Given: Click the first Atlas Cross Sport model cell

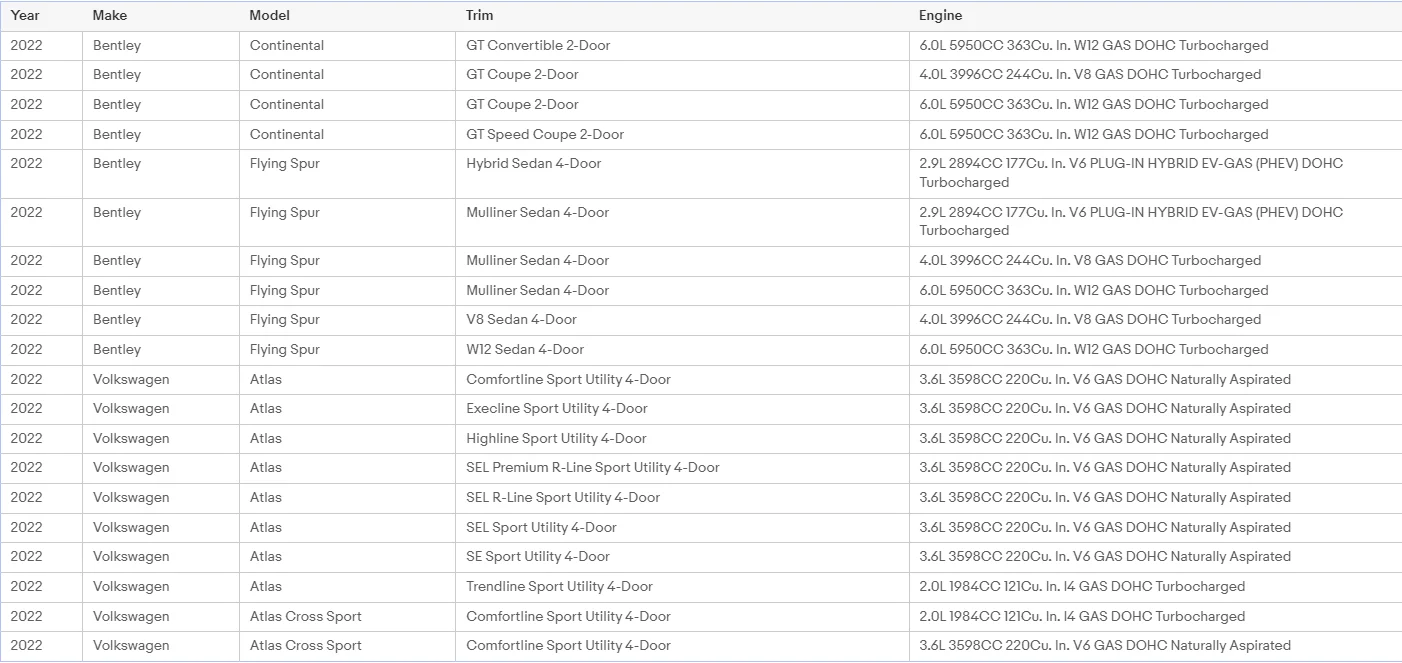Looking at the screenshot, I should click(347, 617).
